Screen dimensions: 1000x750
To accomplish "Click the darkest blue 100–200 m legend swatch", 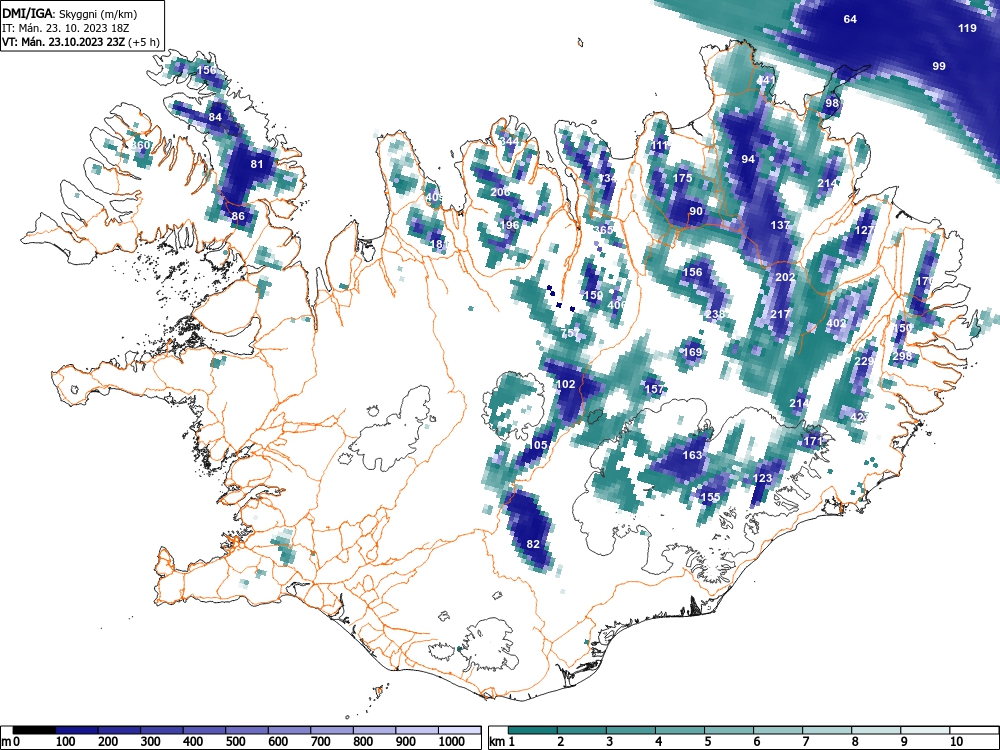I will pos(77,730).
